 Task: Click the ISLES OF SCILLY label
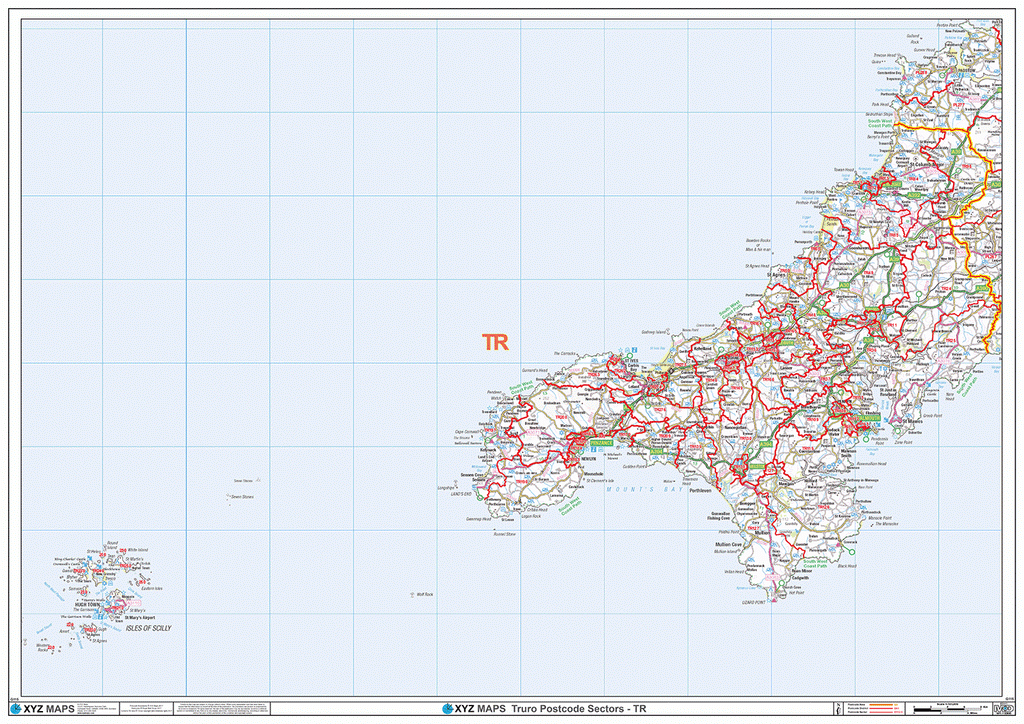coord(149,628)
